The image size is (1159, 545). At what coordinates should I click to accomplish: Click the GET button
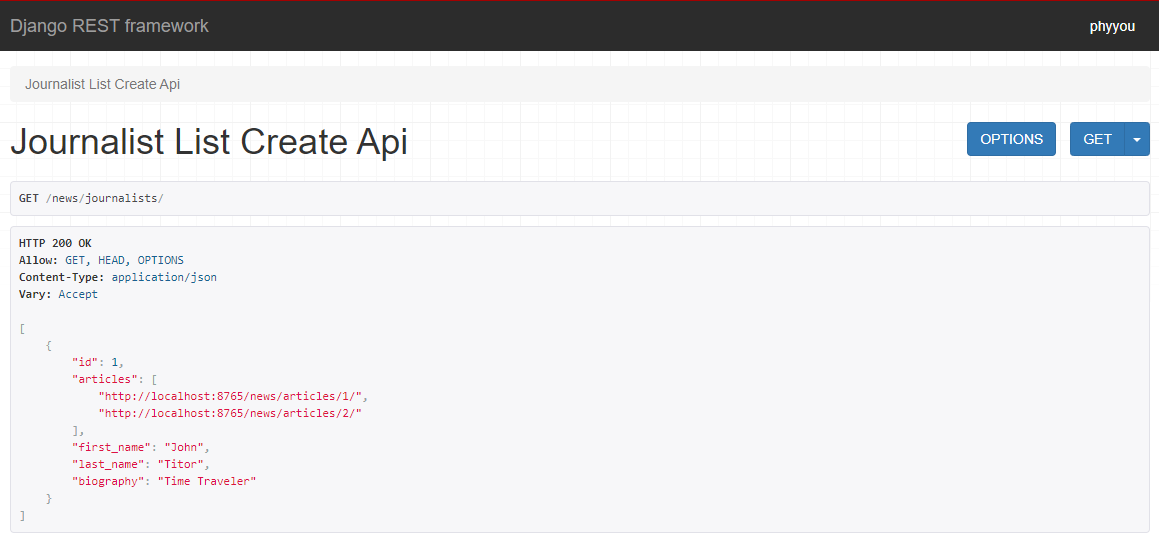coord(1098,139)
